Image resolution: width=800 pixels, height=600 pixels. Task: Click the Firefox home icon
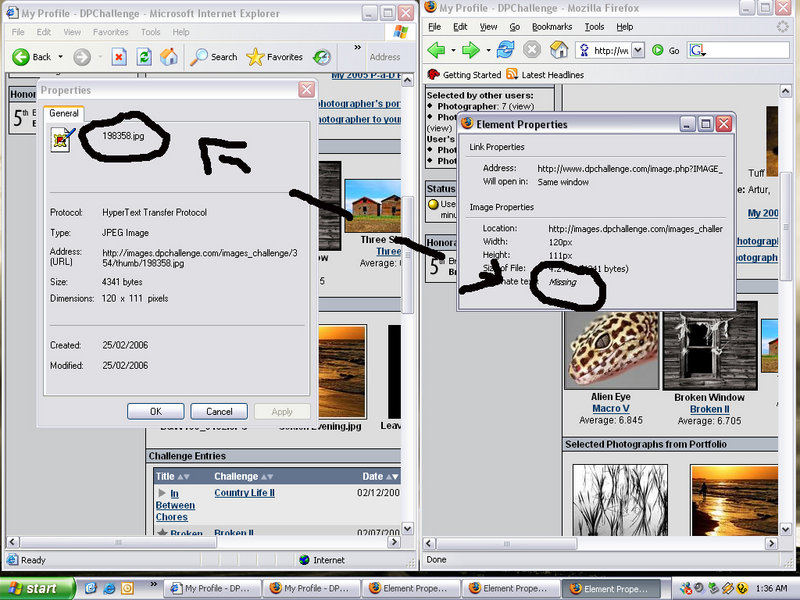[x=559, y=50]
